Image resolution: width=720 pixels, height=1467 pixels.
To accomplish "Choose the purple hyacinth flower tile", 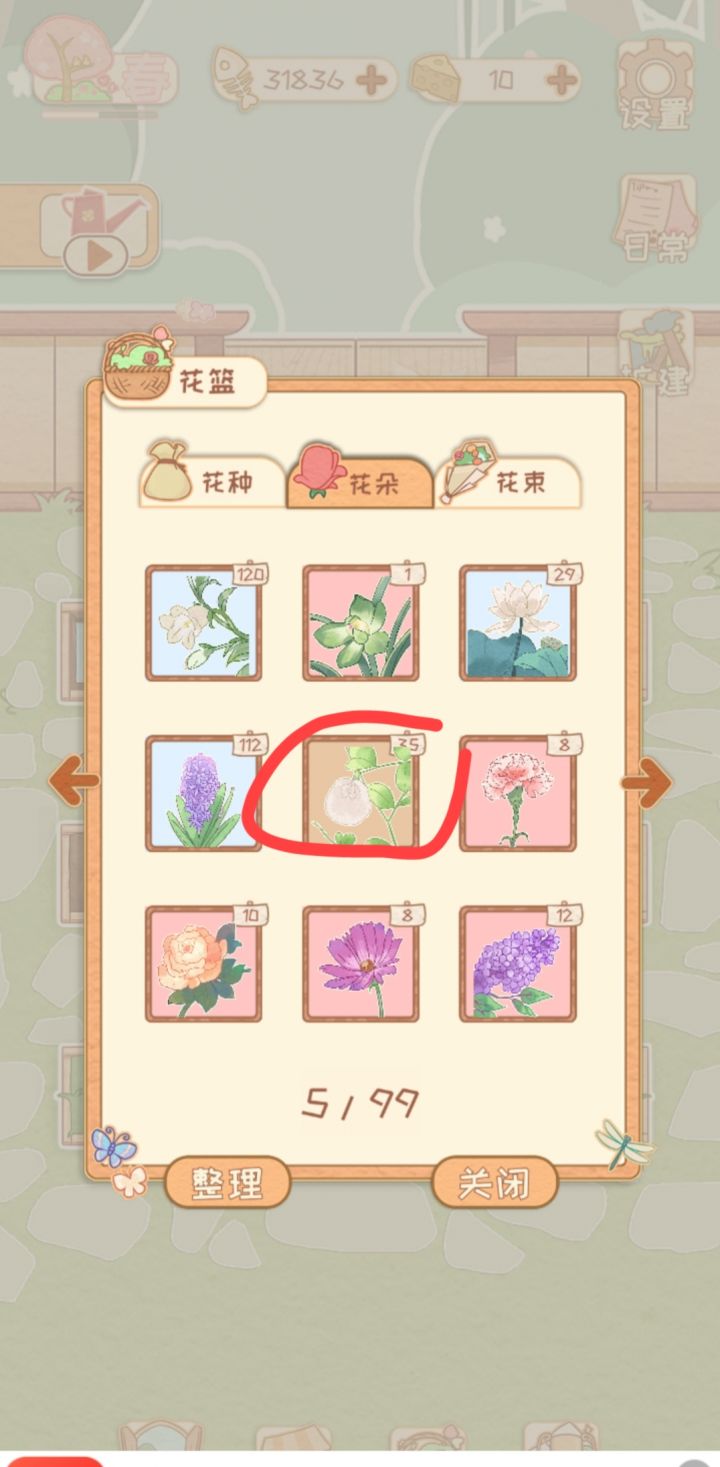I will tap(203, 794).
